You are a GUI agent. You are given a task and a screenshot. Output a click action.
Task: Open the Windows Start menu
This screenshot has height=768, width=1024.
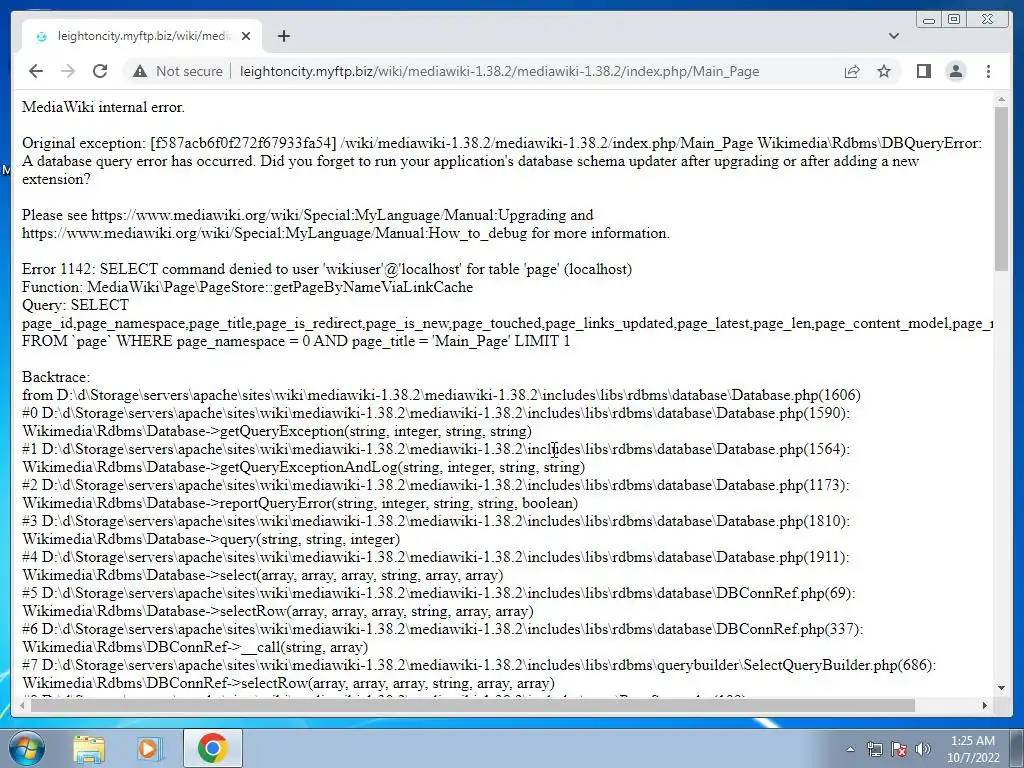click(25, 748)
